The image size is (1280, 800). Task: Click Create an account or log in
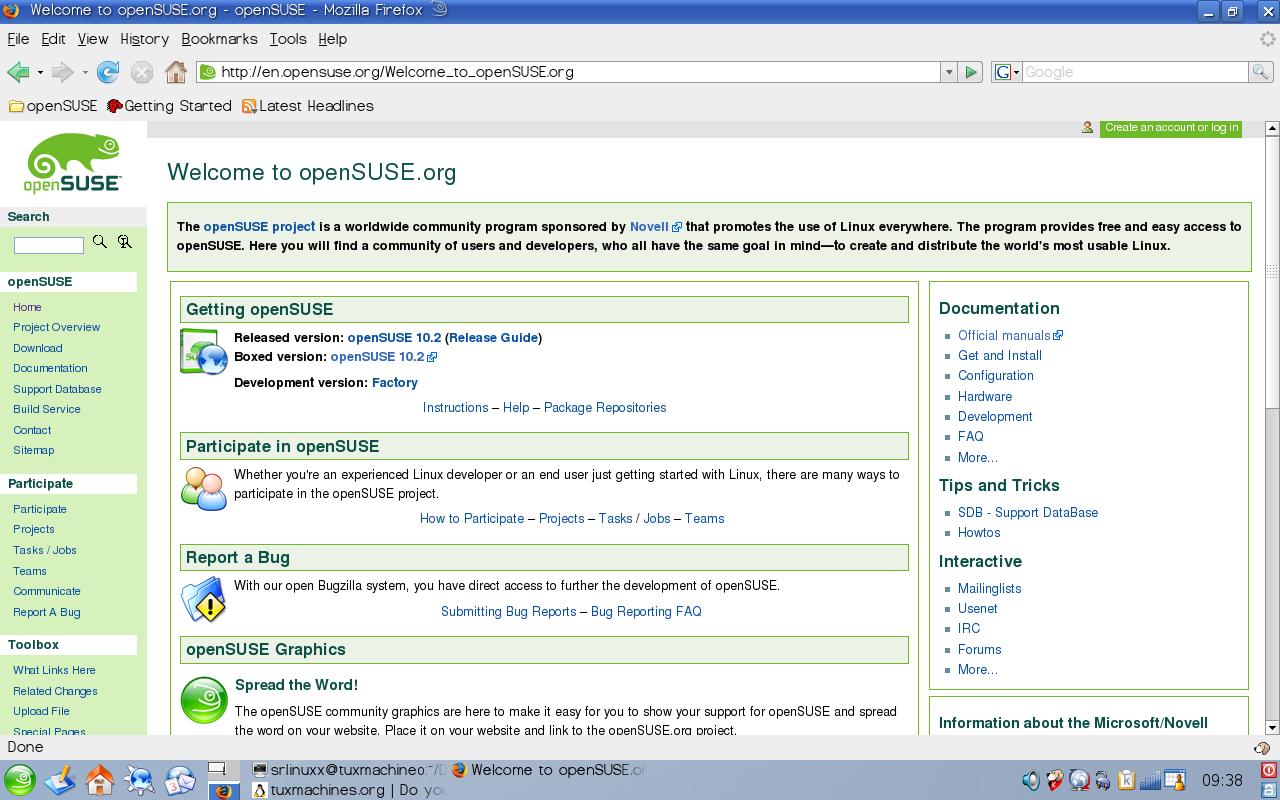pyautogui.click(x=1171, y=128)
